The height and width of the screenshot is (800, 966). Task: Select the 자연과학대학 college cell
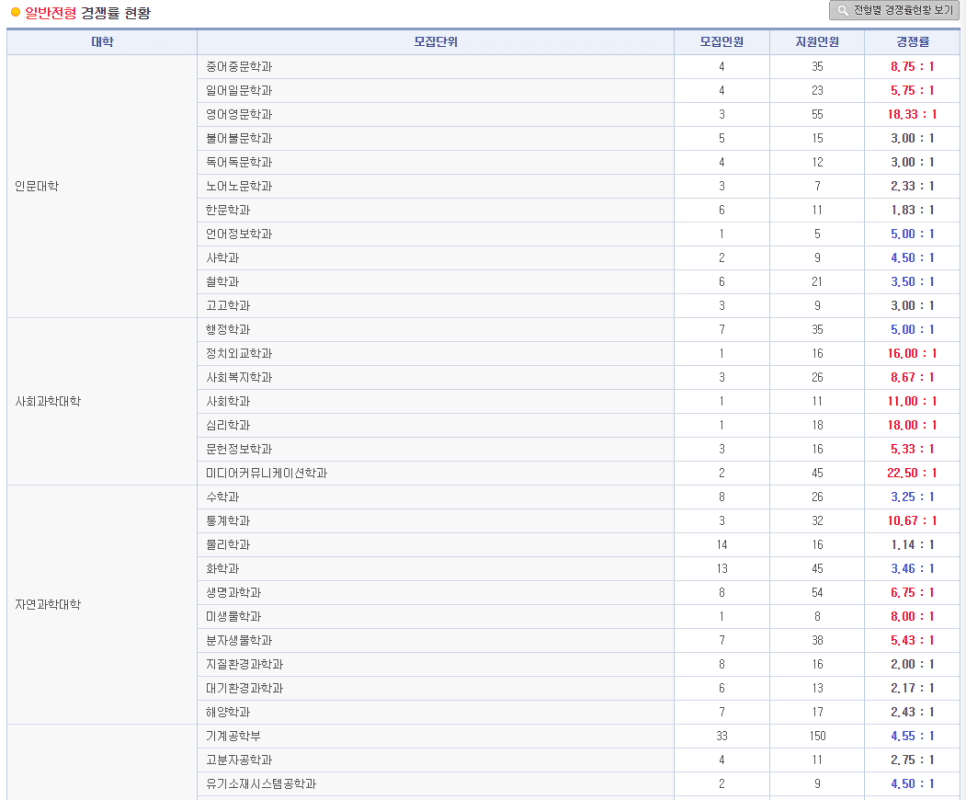click(102, 605)
